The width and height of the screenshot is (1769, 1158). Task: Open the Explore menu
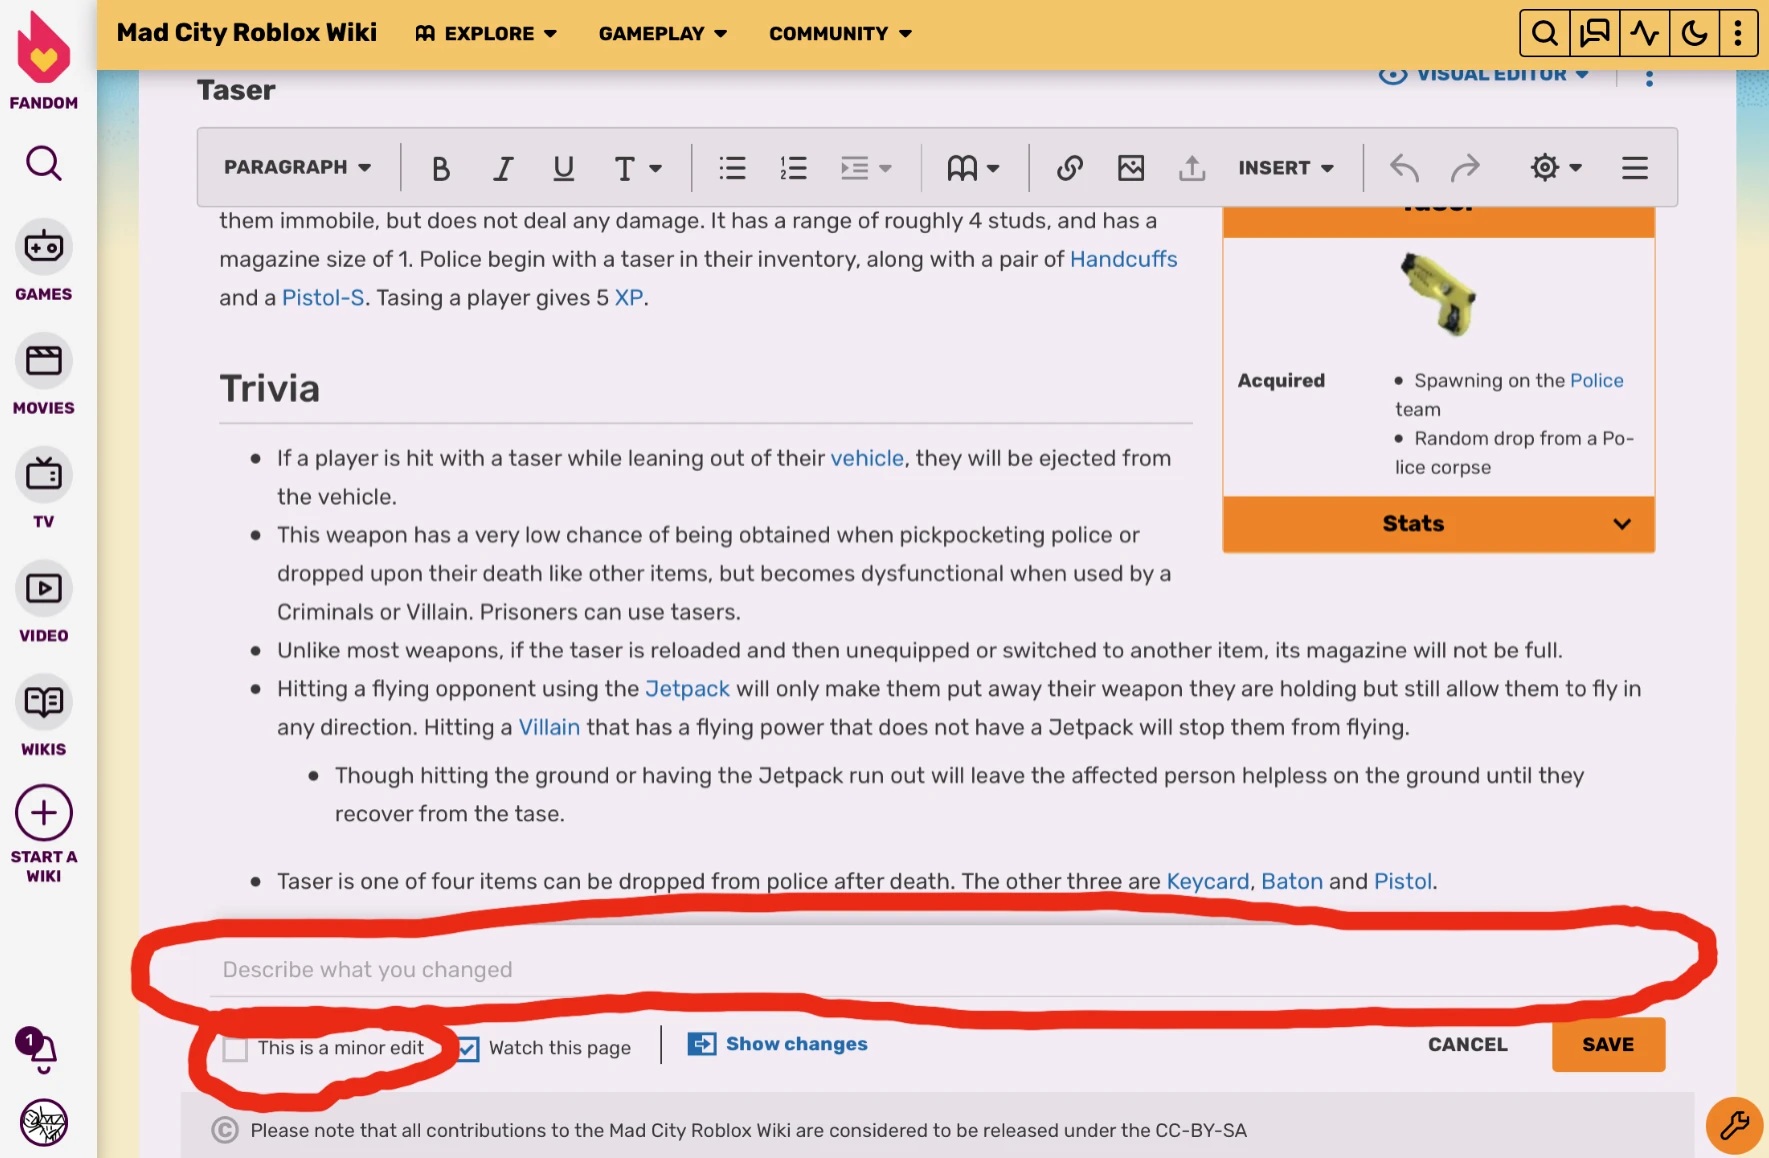pyautogui.click(x=486, y=34)
